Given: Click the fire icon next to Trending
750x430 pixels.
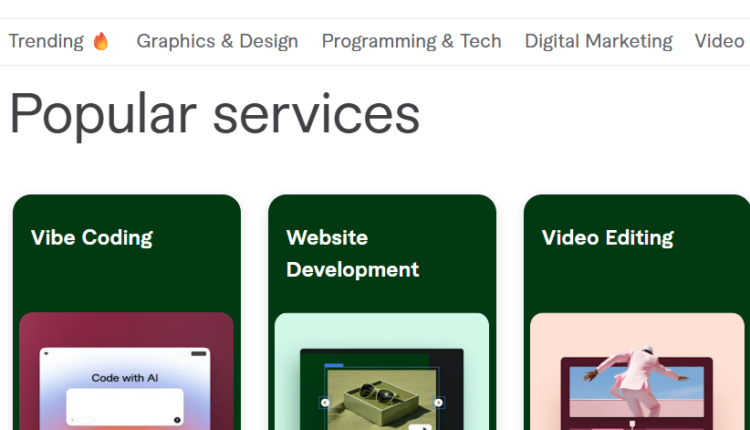Looking at the screenshot, I should click(x=100, y=41).
